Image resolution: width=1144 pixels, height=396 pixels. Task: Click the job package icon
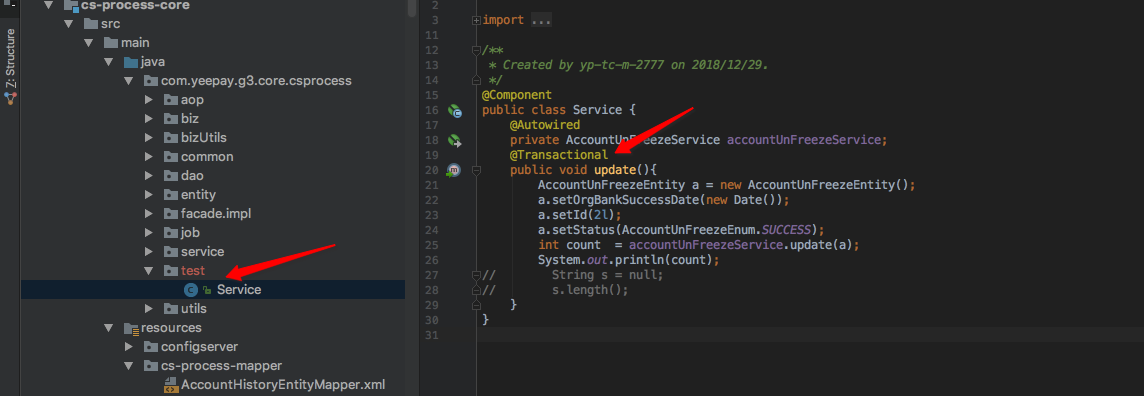[170, 233]
